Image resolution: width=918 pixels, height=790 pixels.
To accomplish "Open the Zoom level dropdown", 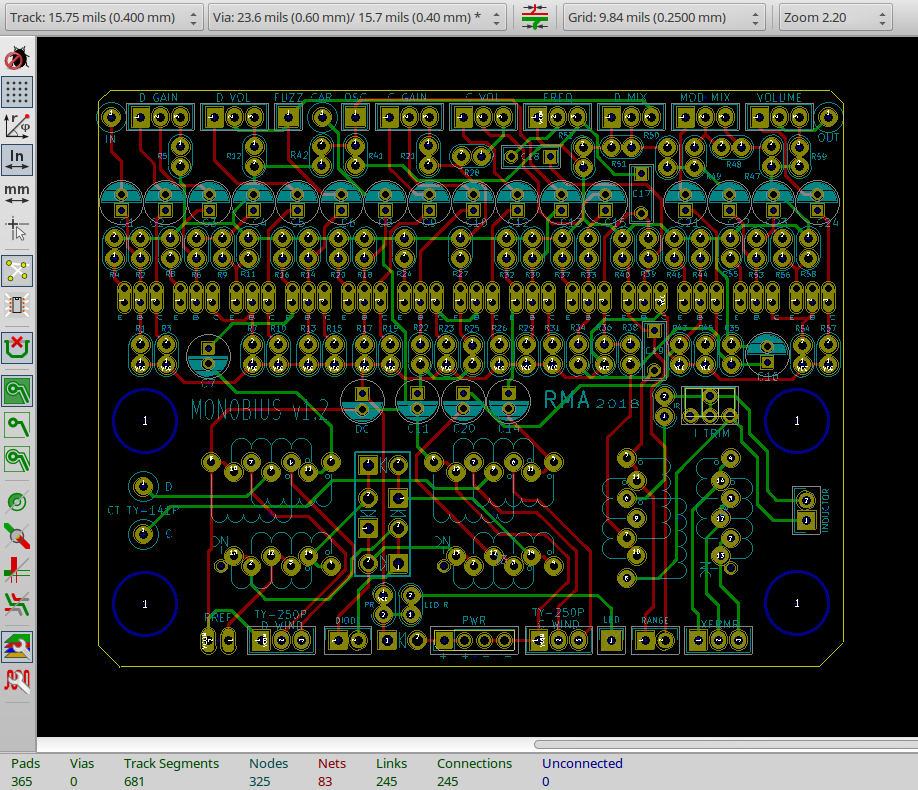I will [834, 17].
